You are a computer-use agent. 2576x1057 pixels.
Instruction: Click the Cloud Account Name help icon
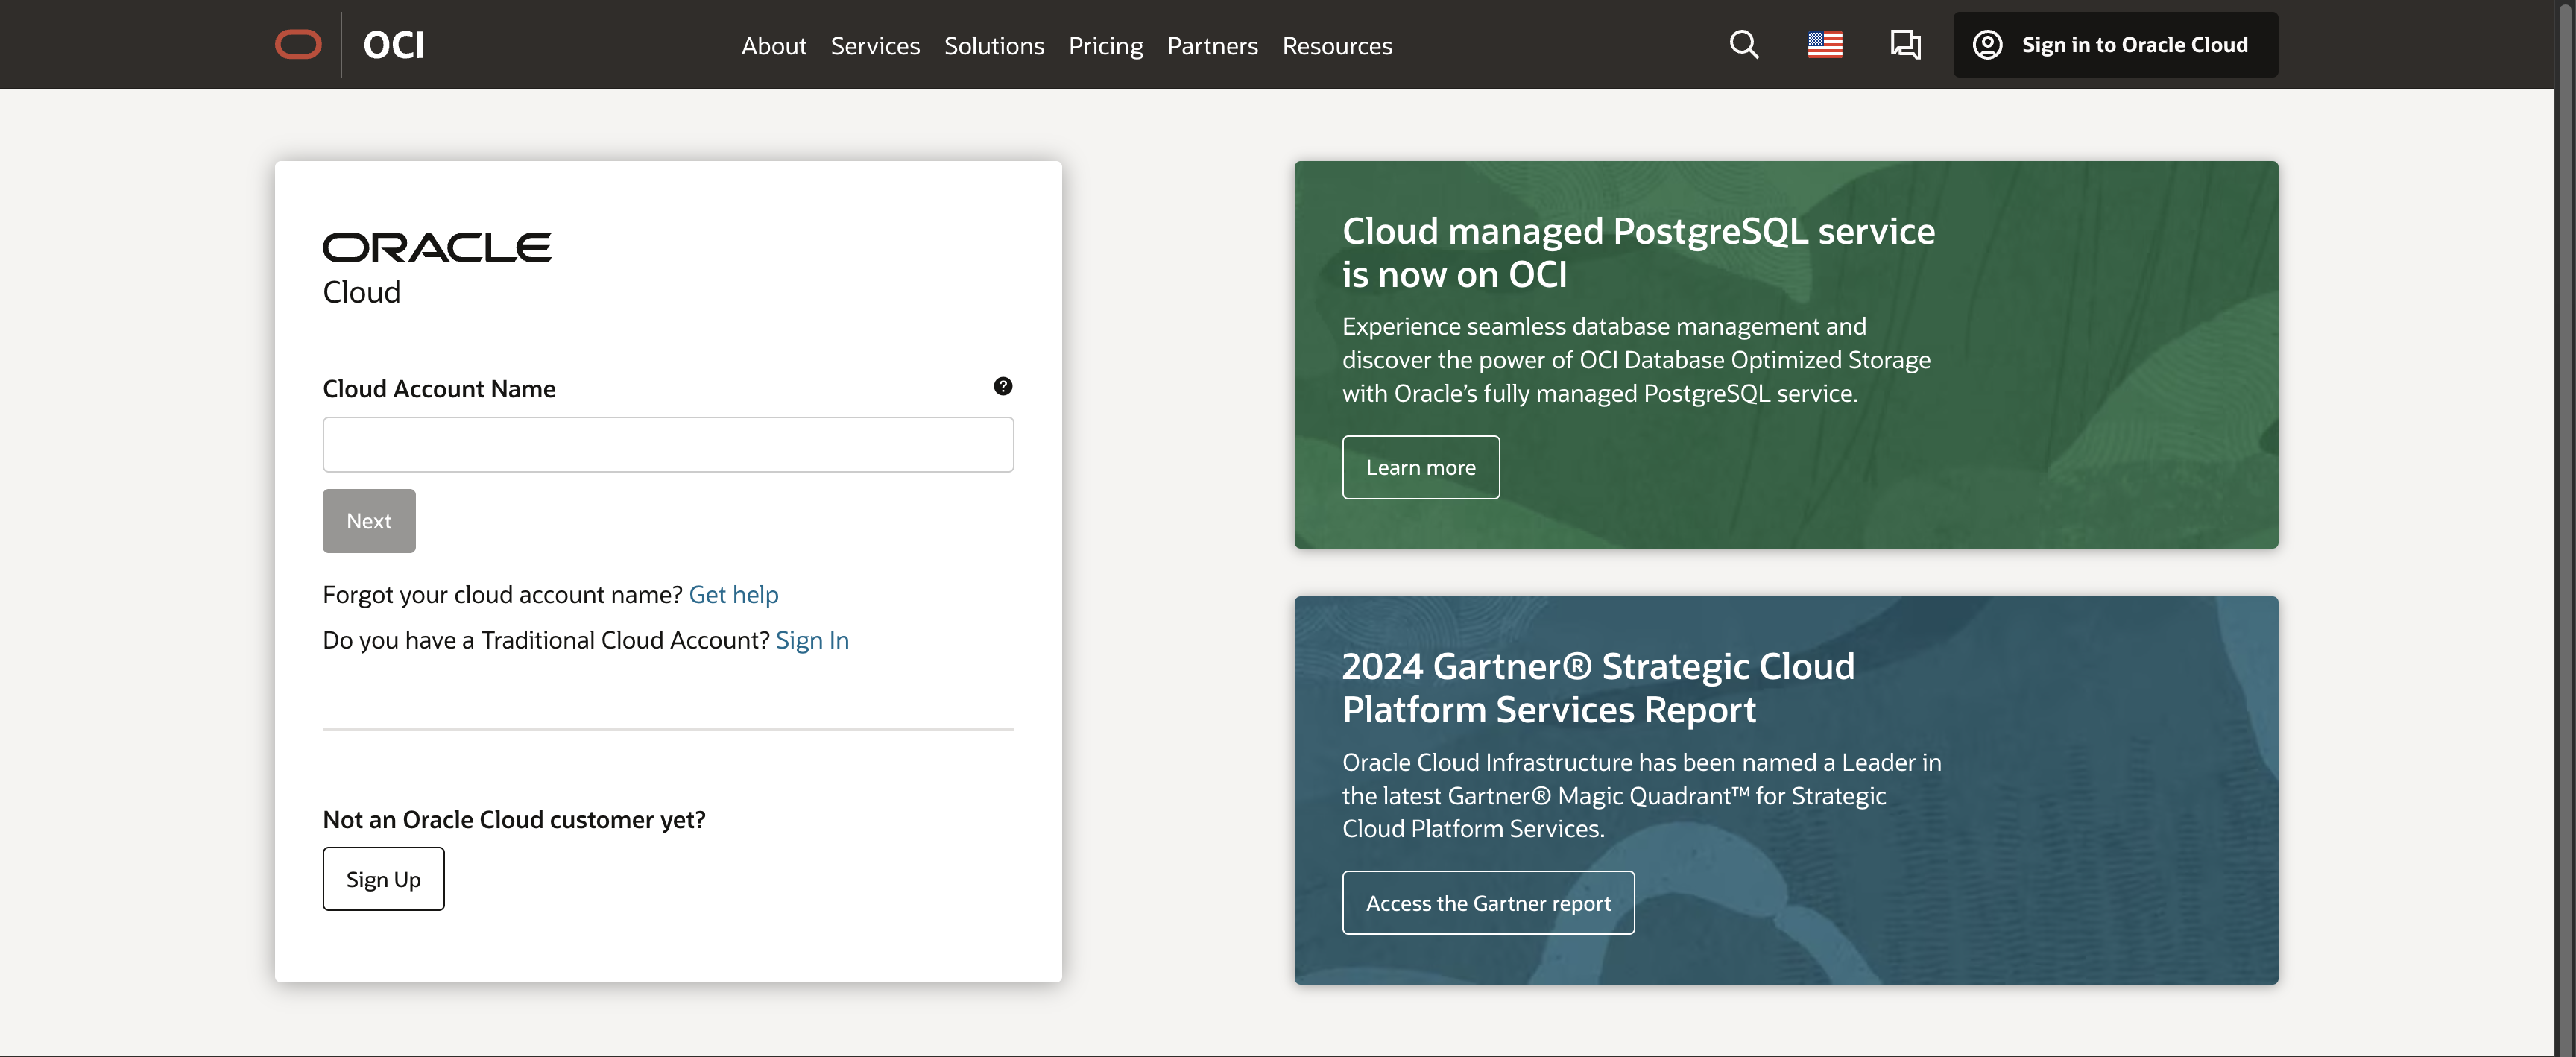point(1002,386)
